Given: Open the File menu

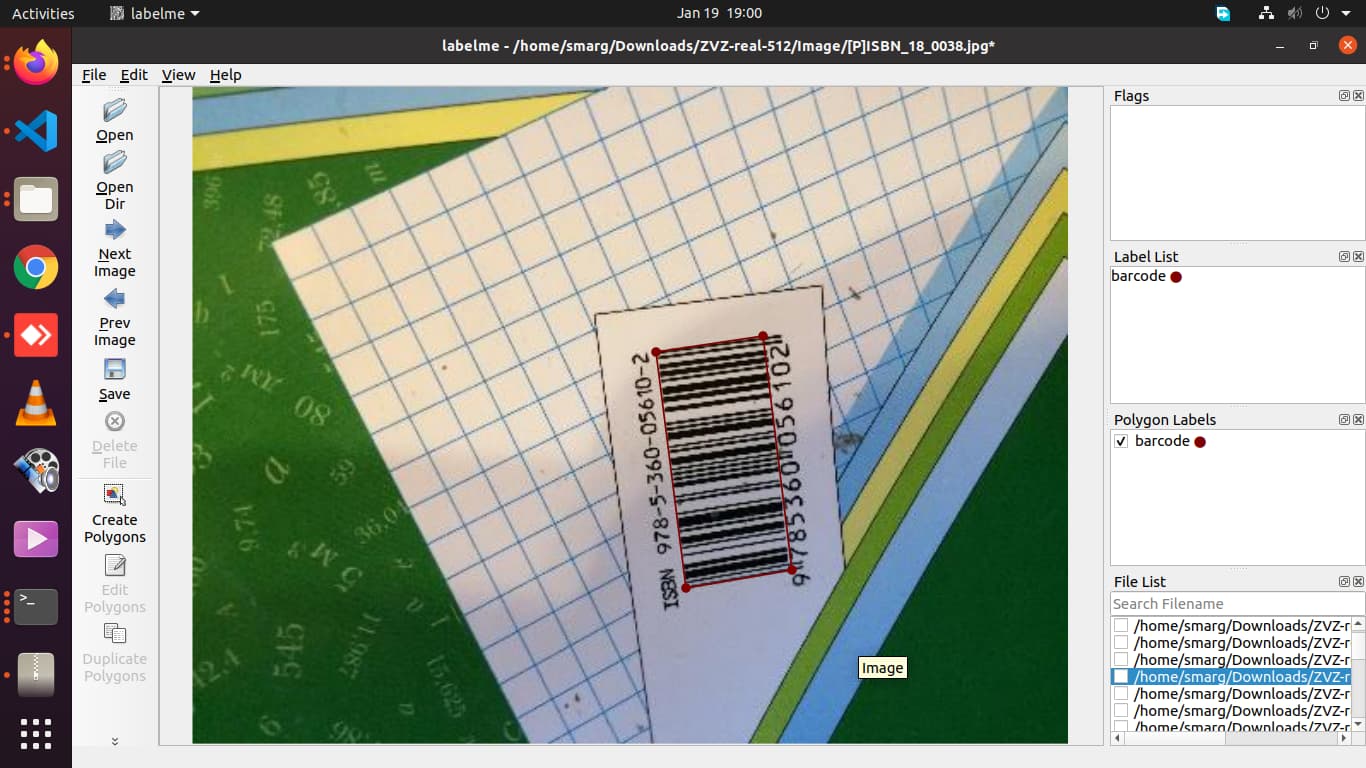Looking at the screenshot, I should point(94,75).
